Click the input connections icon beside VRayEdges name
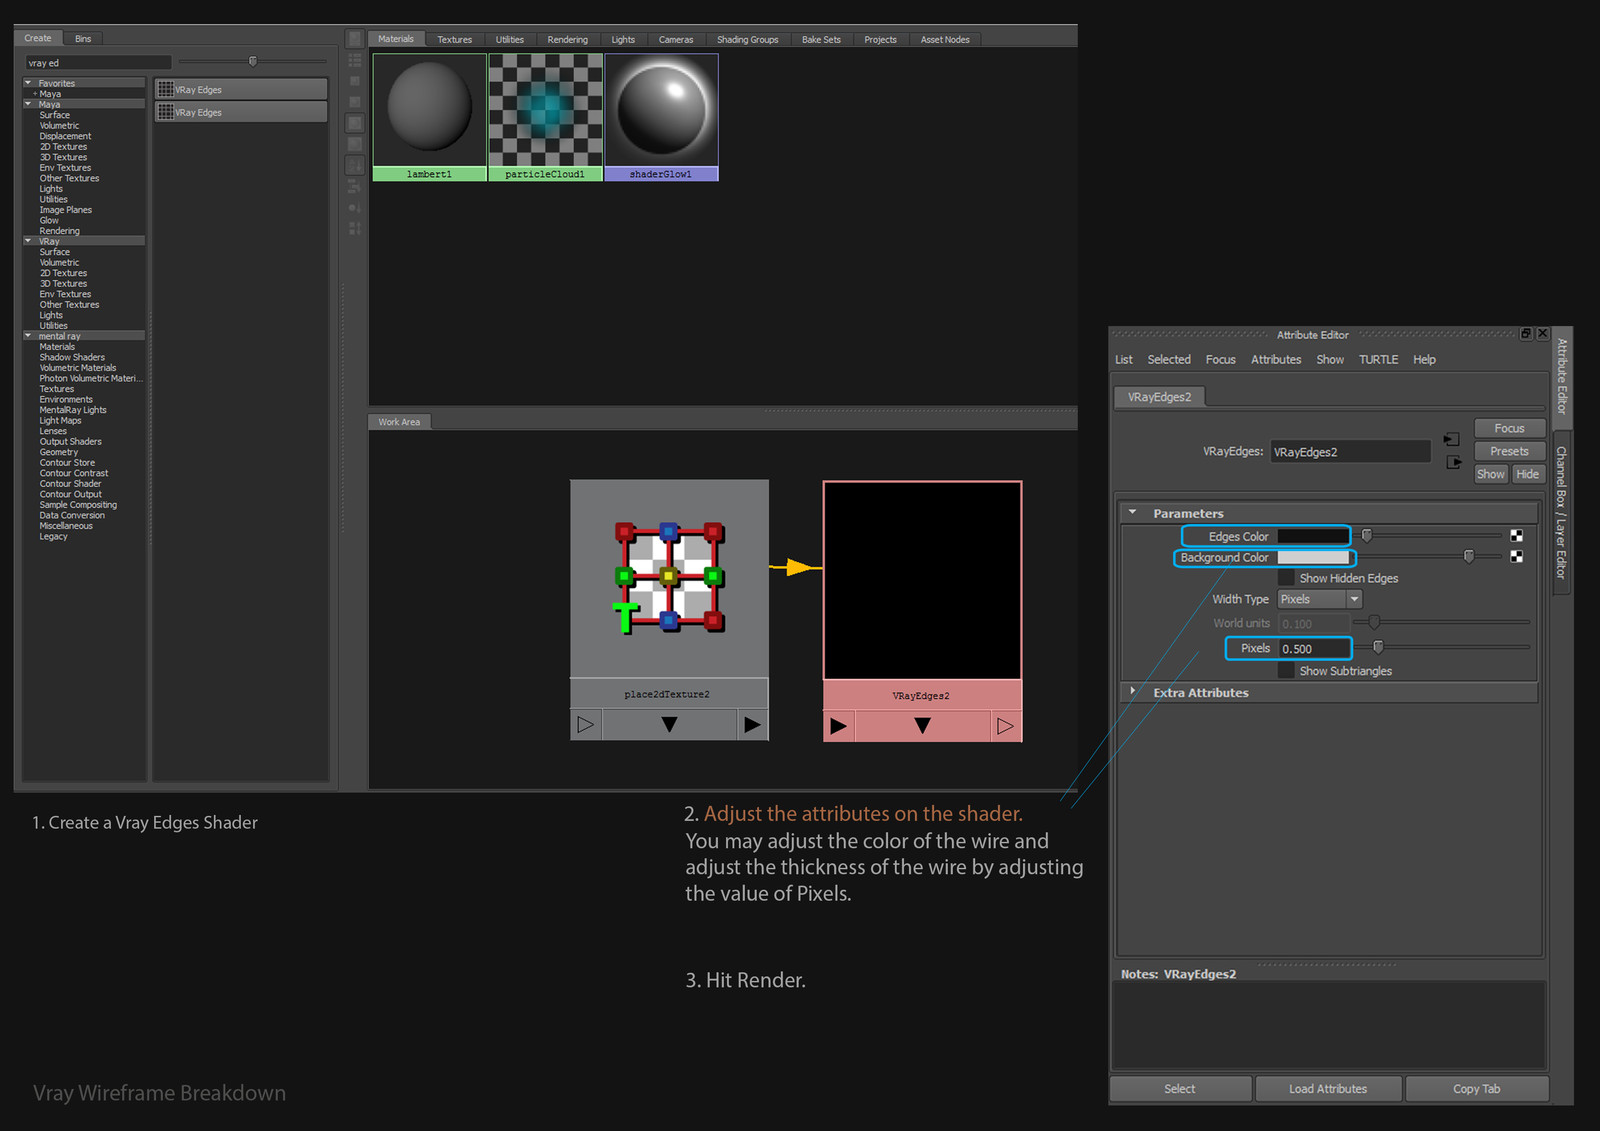Screen dimensions: 1600x1131 point(1452,439)
